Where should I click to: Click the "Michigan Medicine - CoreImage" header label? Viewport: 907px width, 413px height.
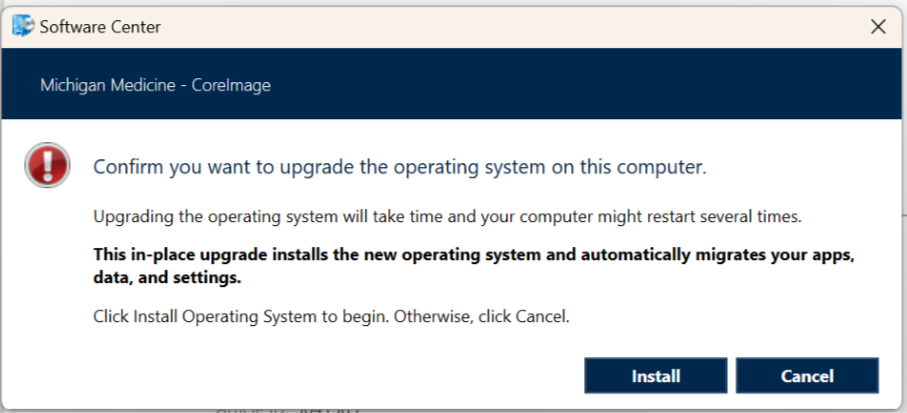(x=155, y=85)
